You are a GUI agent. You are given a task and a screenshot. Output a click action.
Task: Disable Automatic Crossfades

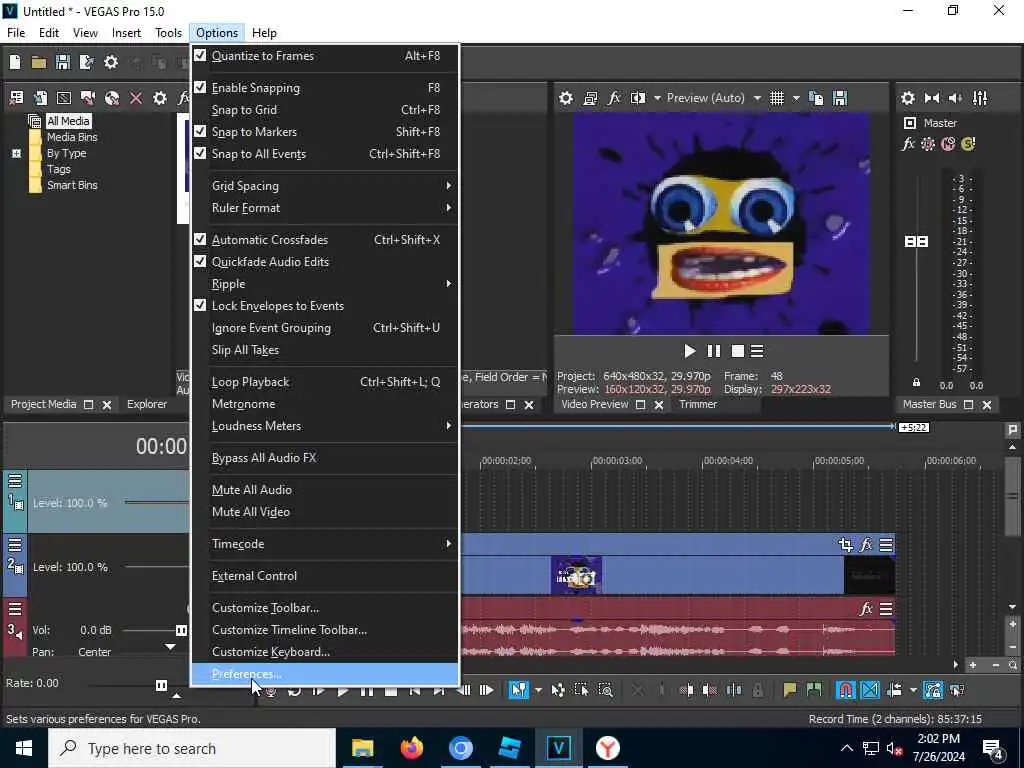pos(325,240)
